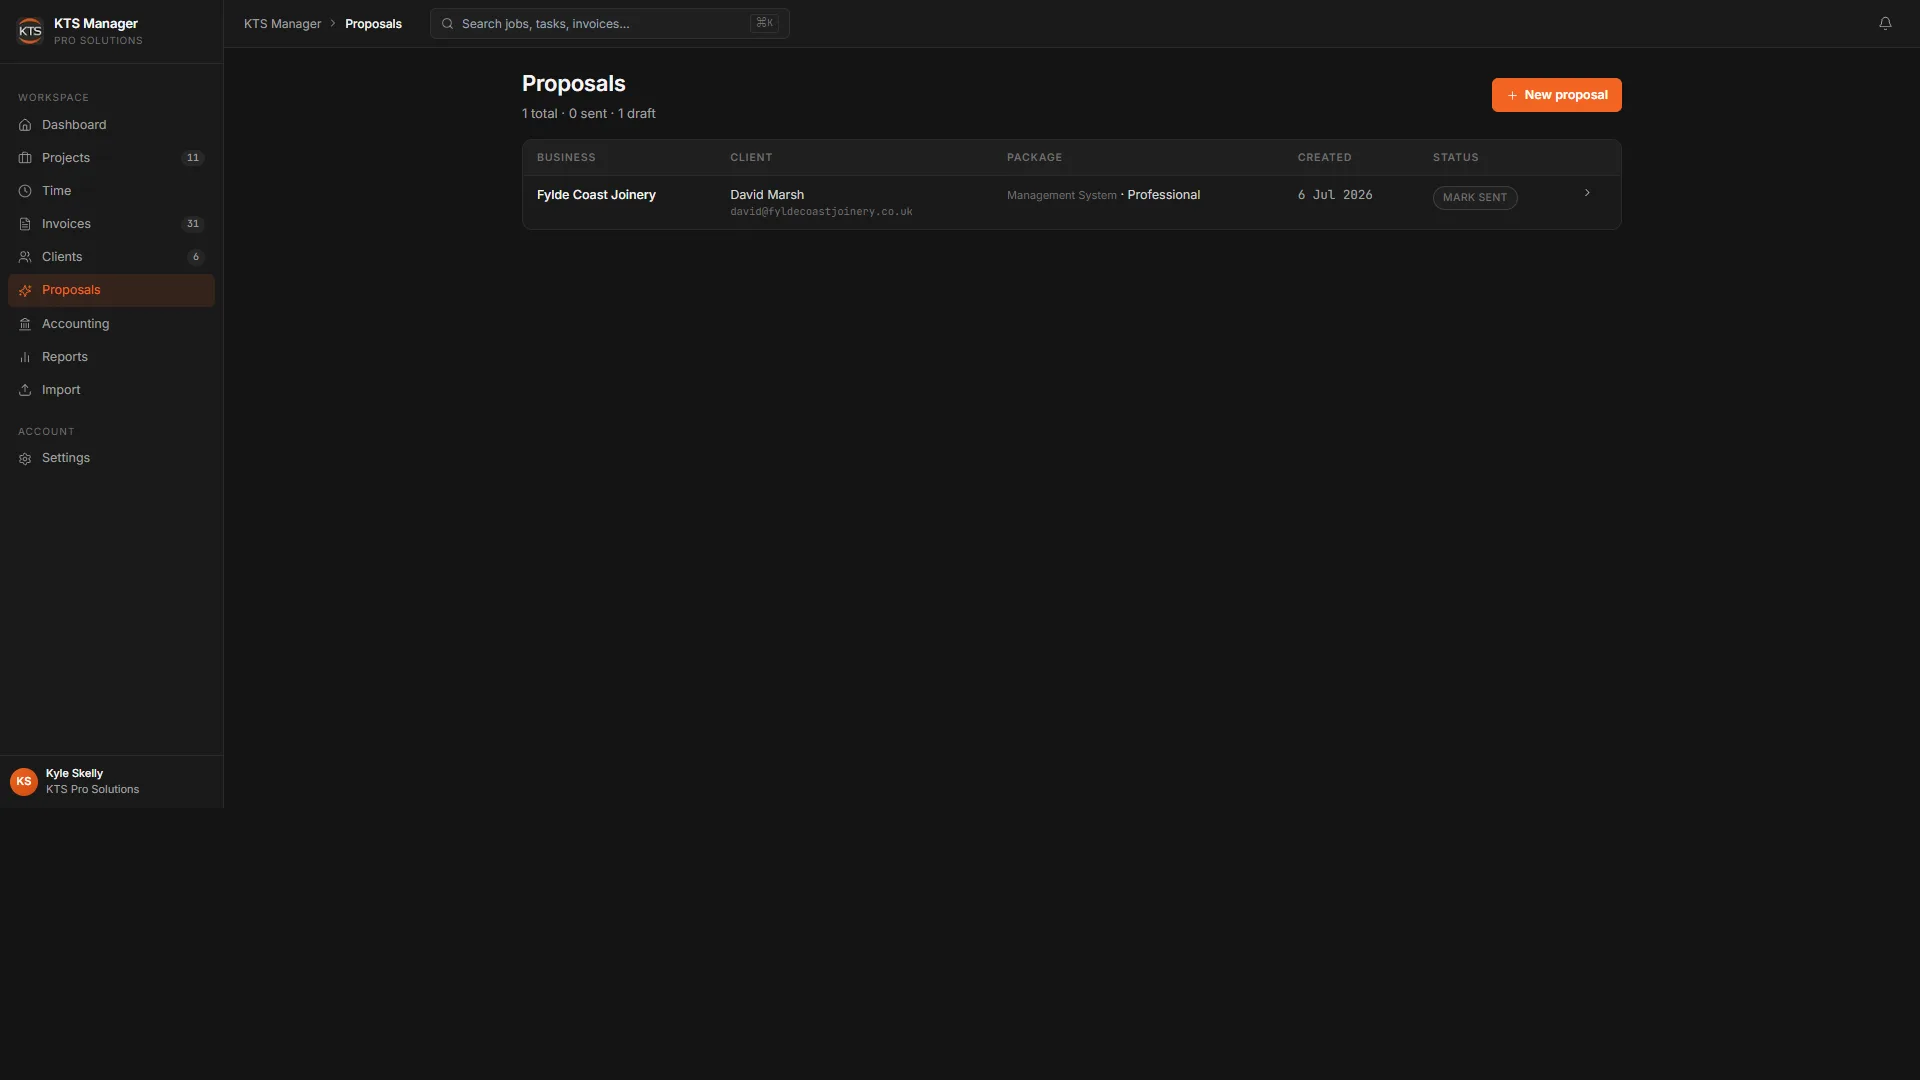Open Accounting via its bank icon
The width and height of the screenshot is (1920, 1080).
25,324
